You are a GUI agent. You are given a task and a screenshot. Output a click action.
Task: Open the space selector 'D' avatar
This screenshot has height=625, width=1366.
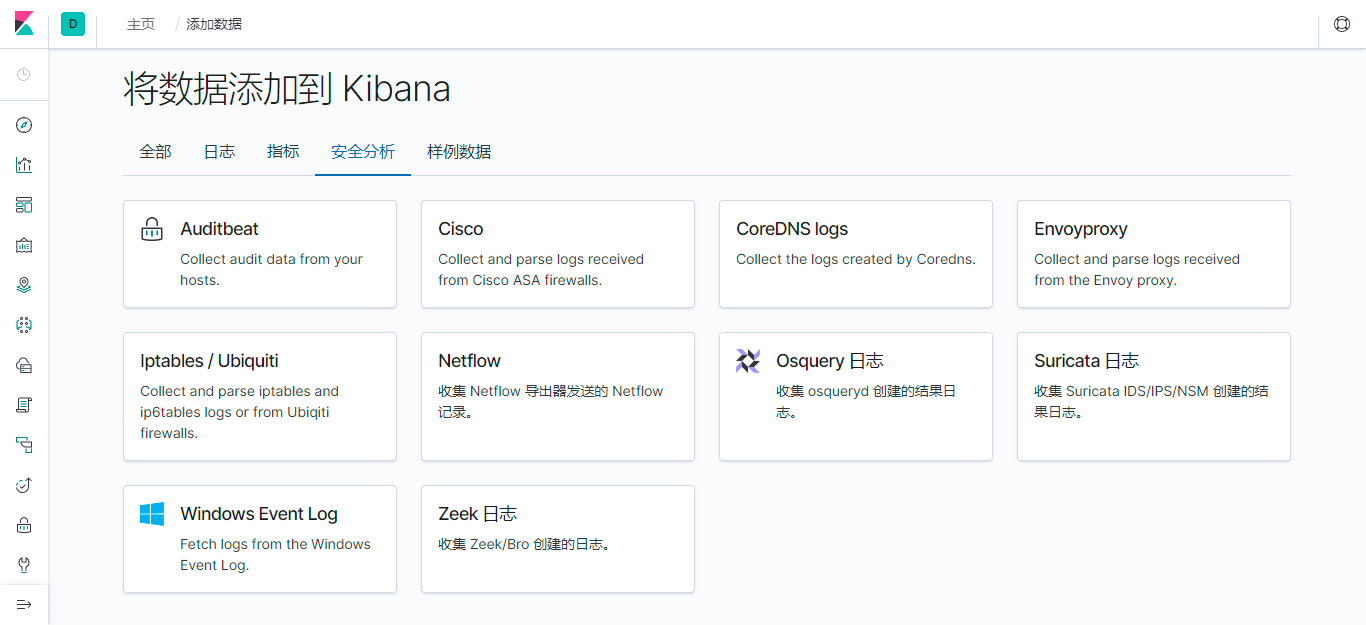point(73,24)
